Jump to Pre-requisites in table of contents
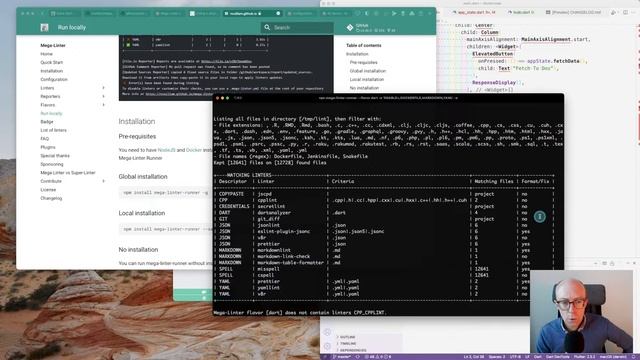Screen dimensions: 640x360 click(x=364, y=62)
